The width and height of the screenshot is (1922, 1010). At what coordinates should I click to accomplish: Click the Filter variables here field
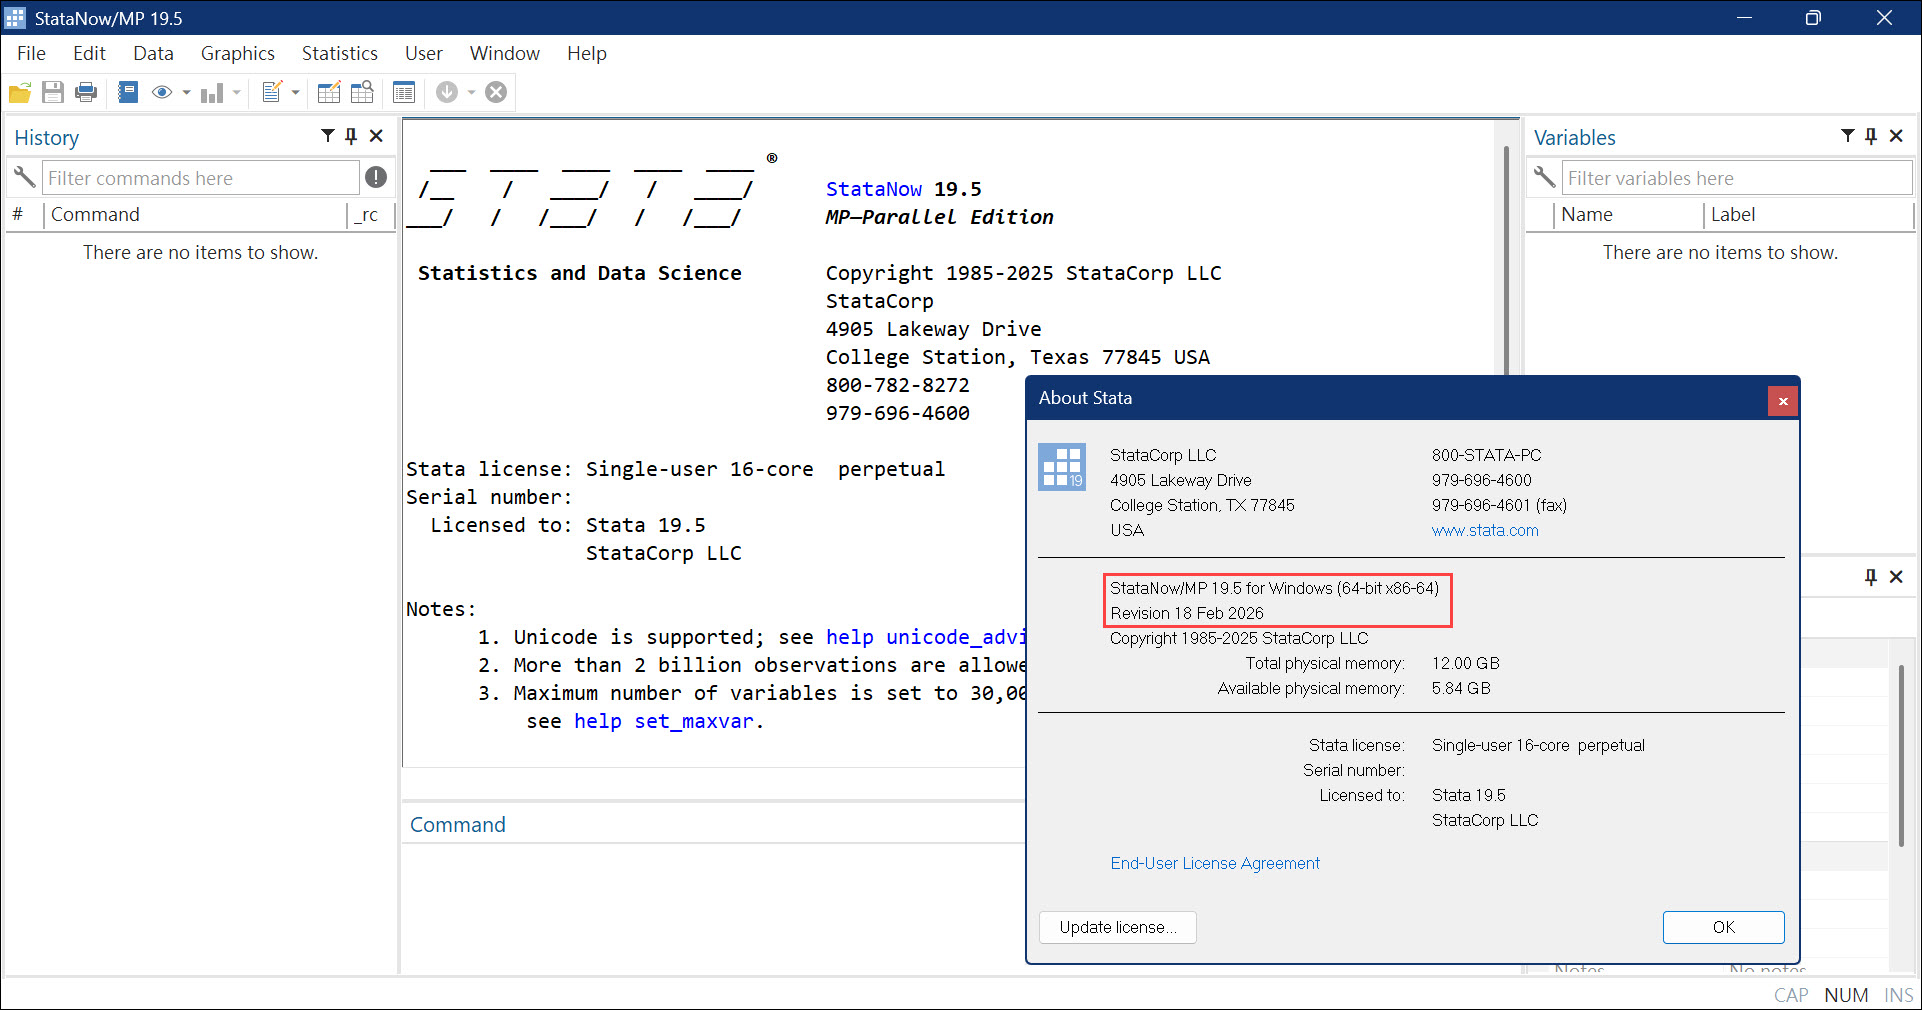[1737, 178]
